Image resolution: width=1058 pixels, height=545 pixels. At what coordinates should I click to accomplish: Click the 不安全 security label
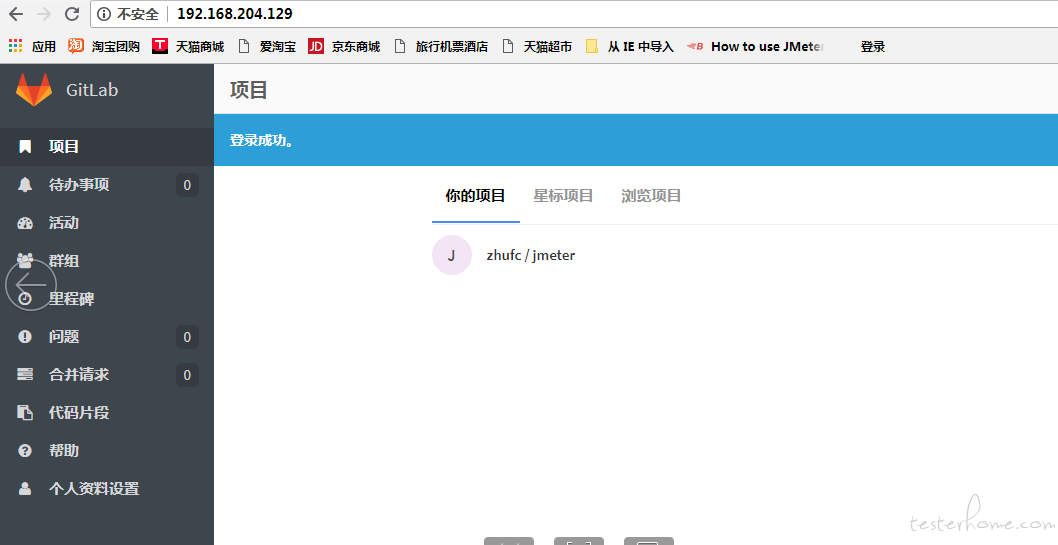pos(138,14)
